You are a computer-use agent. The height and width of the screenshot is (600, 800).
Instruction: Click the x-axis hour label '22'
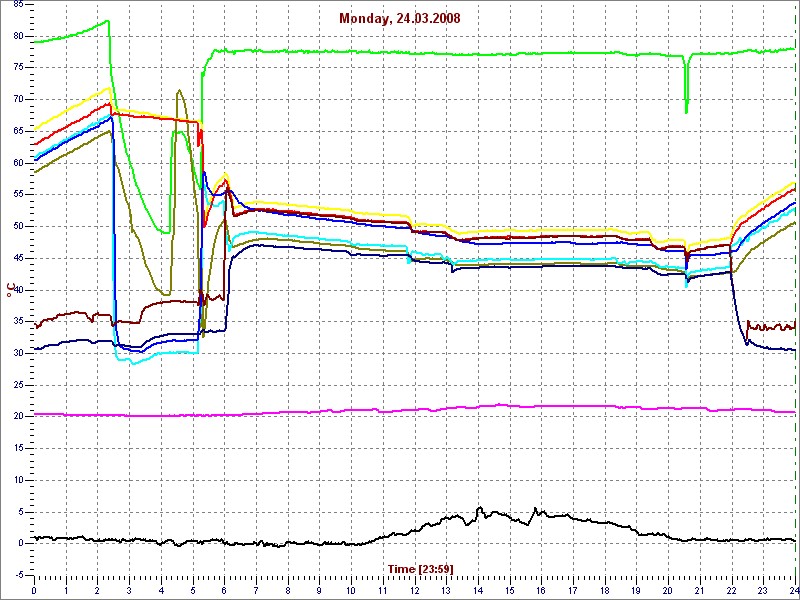tap(731, 589)
